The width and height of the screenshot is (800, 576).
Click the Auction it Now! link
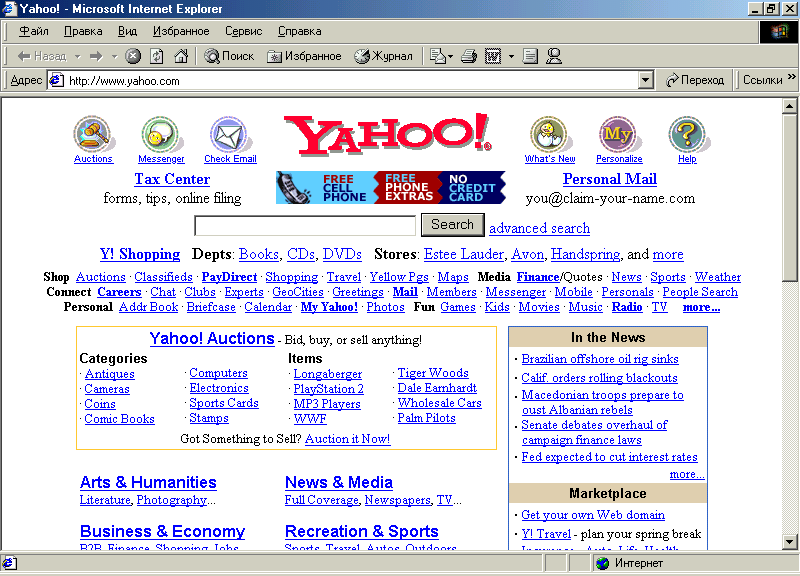click(x=347, y=439)
